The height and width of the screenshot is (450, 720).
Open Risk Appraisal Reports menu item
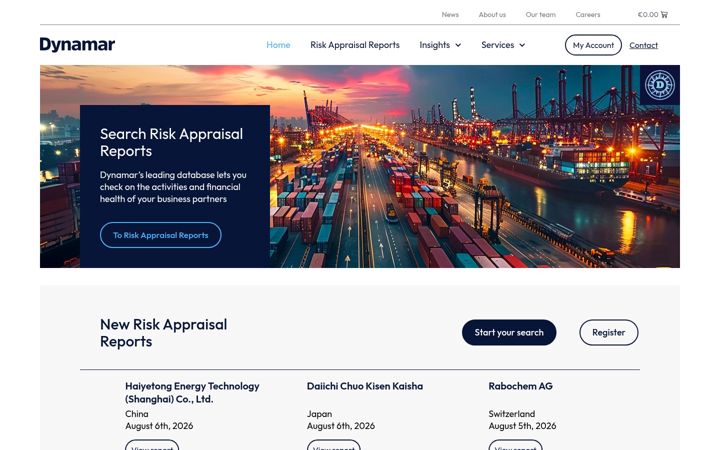coord(355,45)
